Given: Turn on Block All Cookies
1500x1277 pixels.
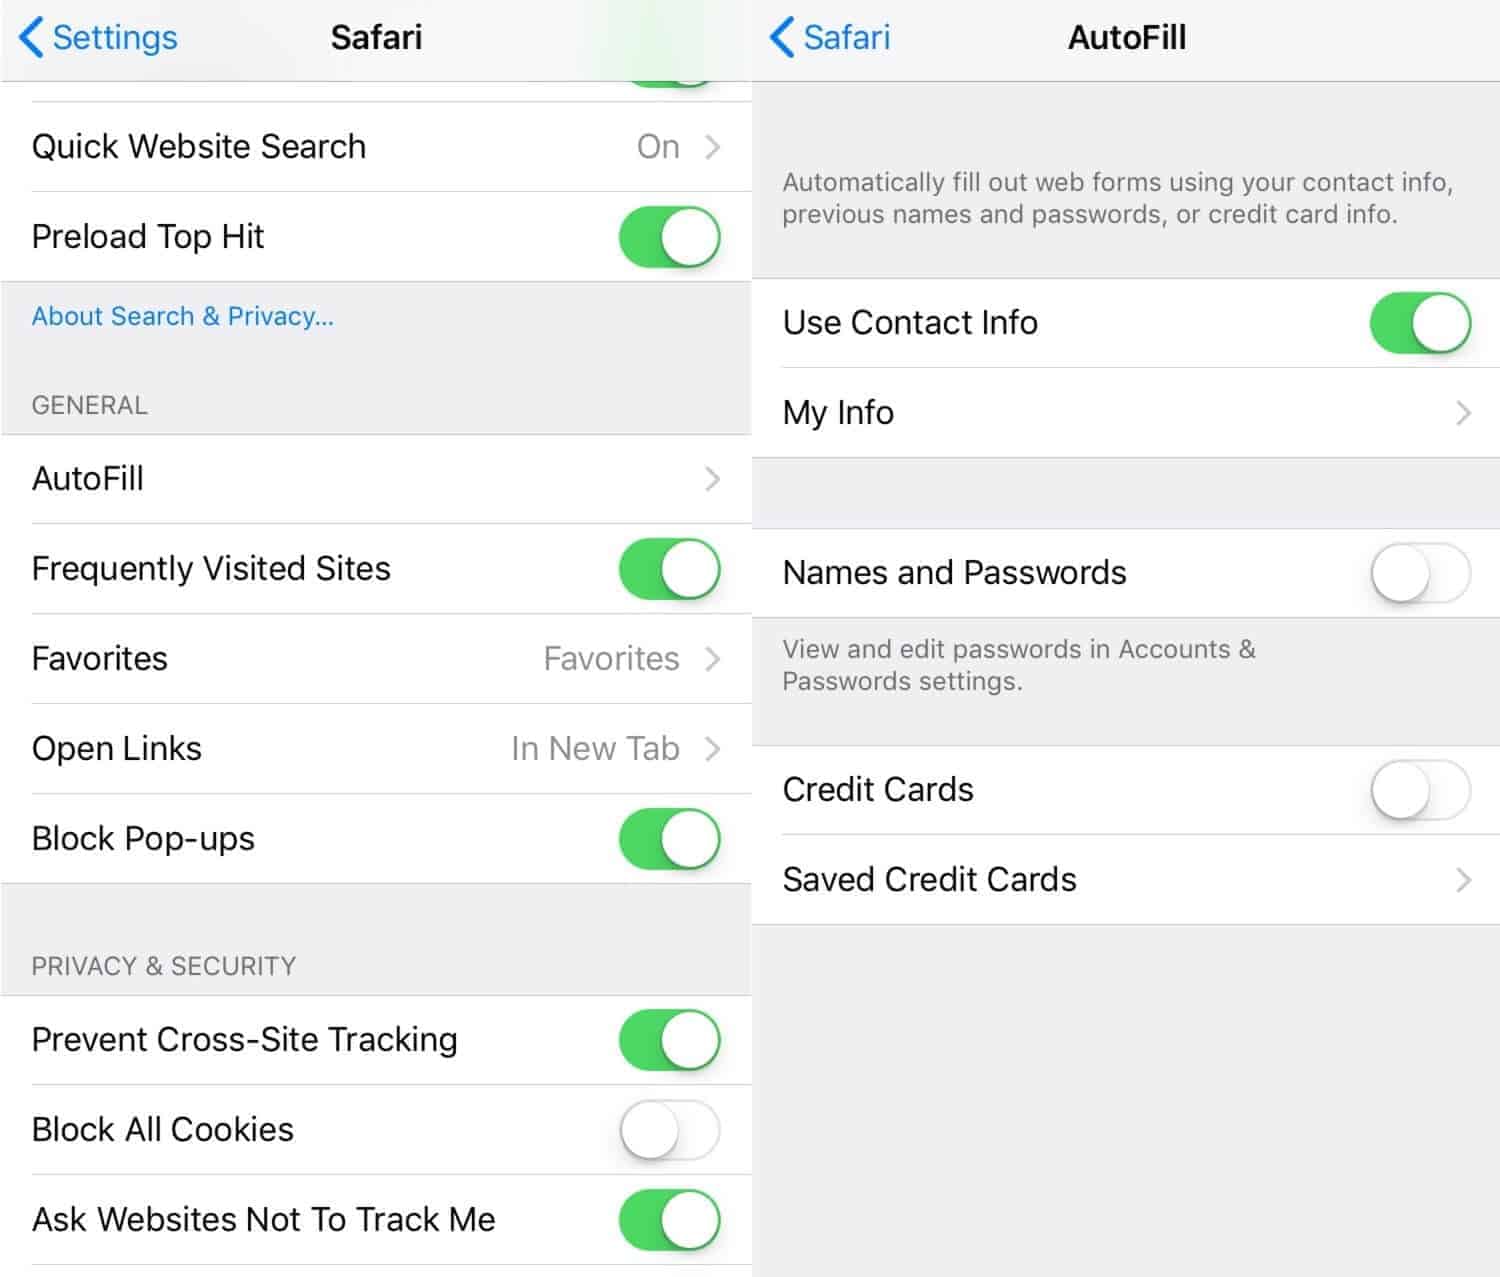Looking at the screenshot, I should pyautogui.click(x=670, y=1130).
